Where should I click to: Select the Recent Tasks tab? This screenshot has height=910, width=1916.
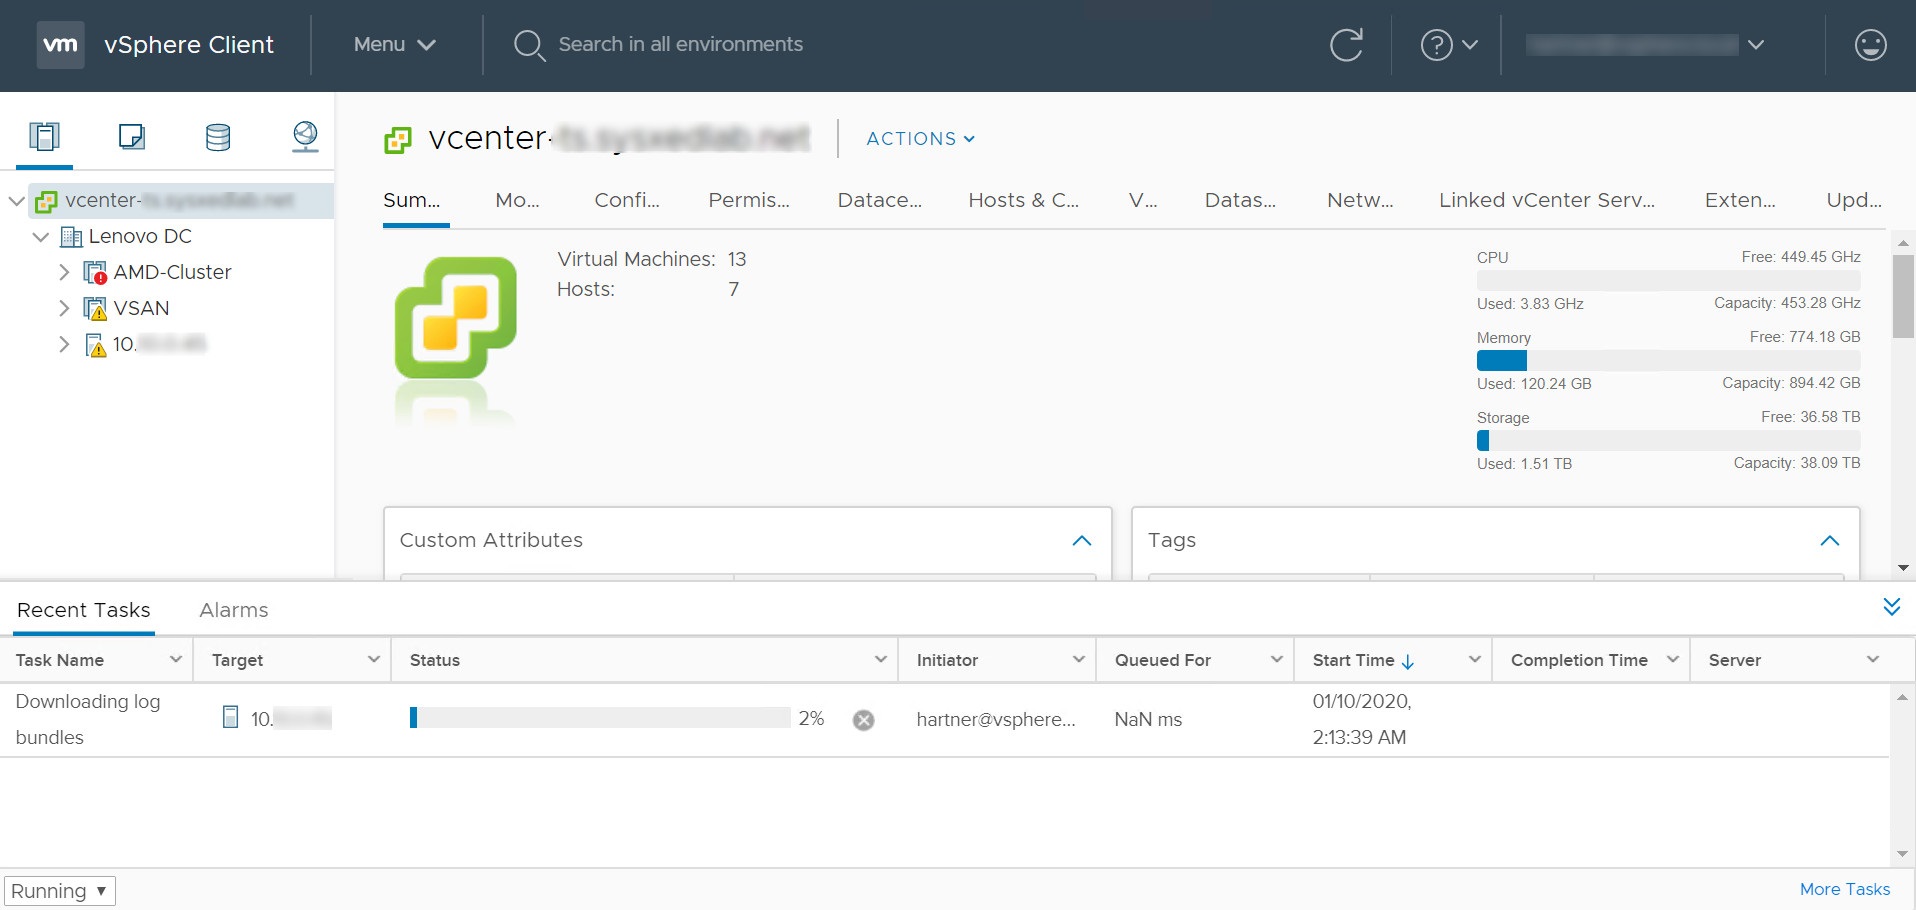click(84, 610)
